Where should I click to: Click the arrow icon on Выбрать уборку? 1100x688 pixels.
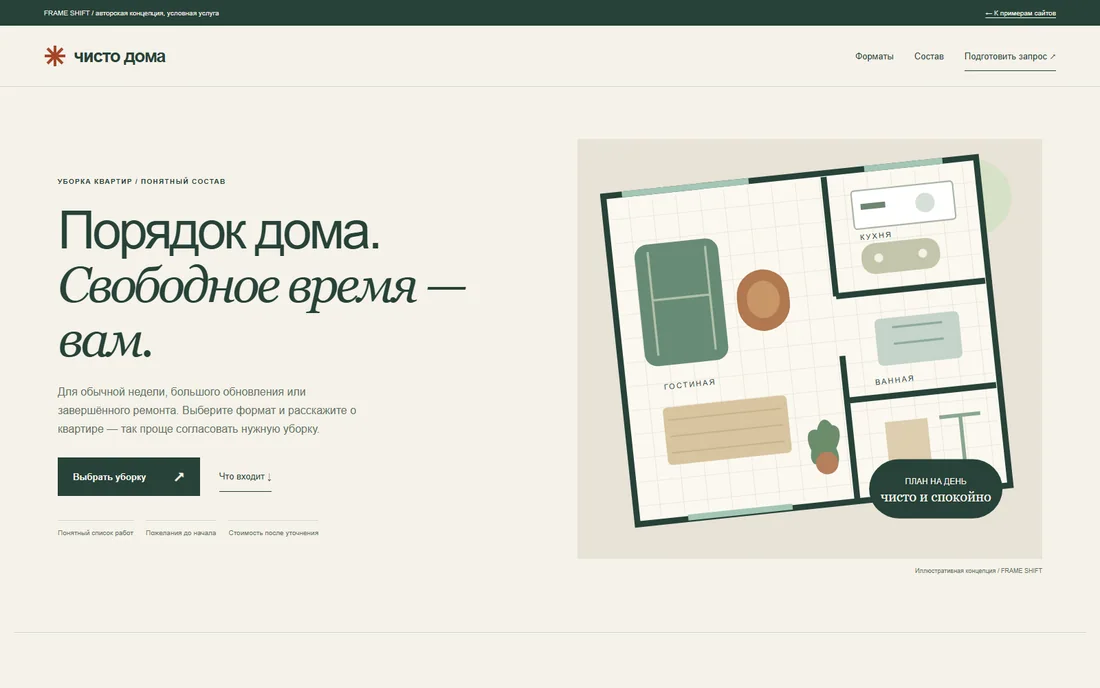click(x=179, y=477)
